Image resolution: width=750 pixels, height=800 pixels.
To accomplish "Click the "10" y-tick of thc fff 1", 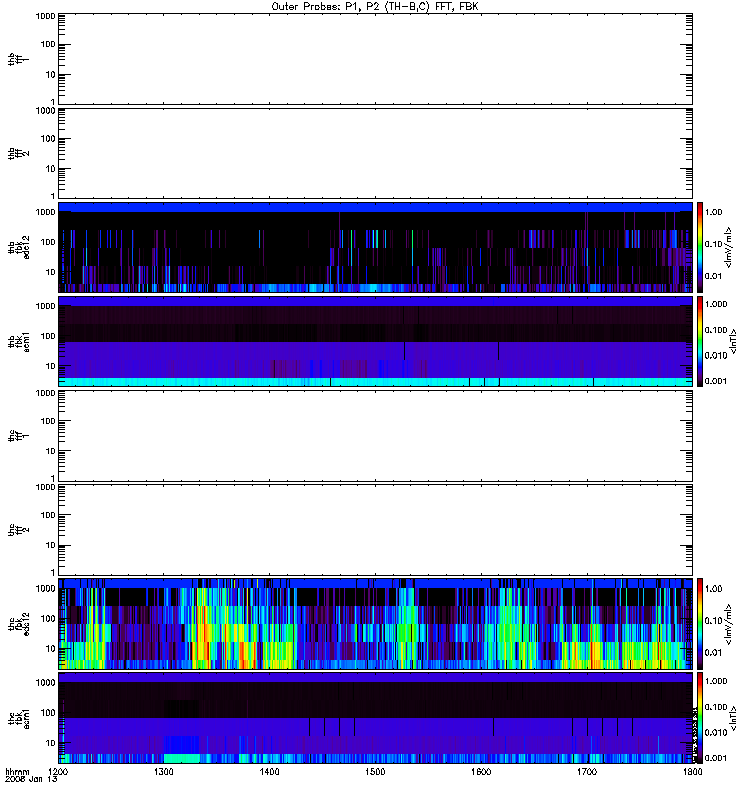I will point(51,451).
